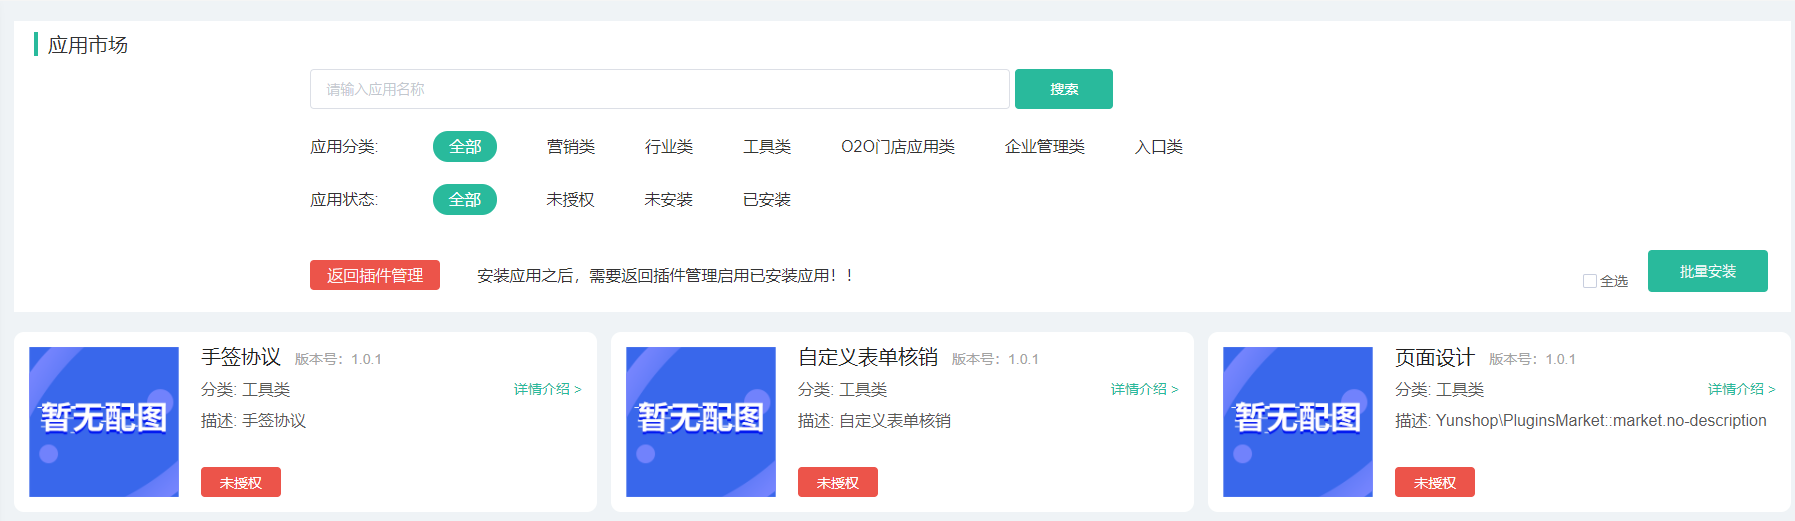Open 详情介绍 link for 手签协议

pyautogui.click(x=547, y=389)
